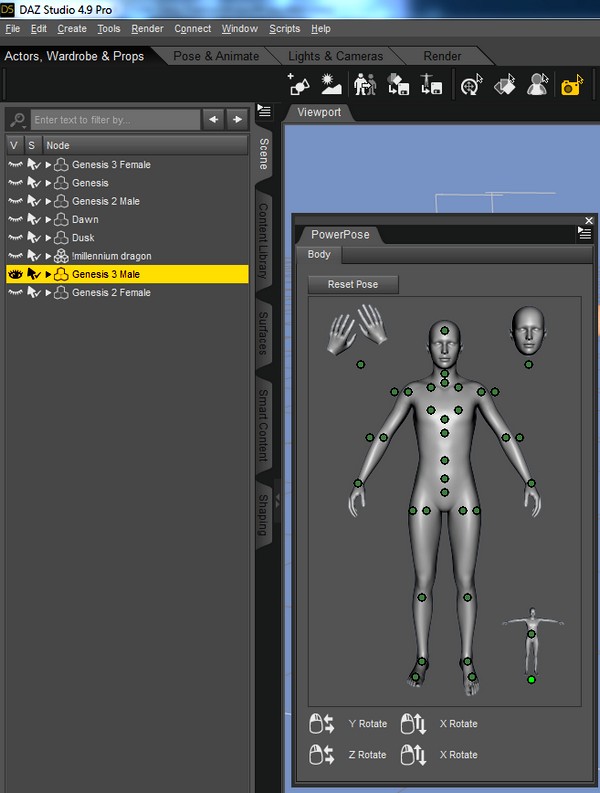Screen dimensions: 600x793
Task: Click the Body tab in PowerPose
Action: [319, 254]
